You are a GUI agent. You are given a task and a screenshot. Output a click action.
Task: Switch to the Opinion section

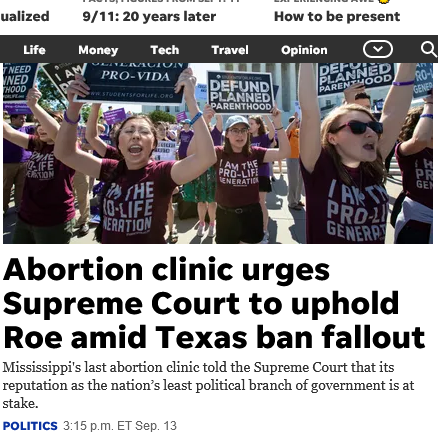(x=304, y=50)
